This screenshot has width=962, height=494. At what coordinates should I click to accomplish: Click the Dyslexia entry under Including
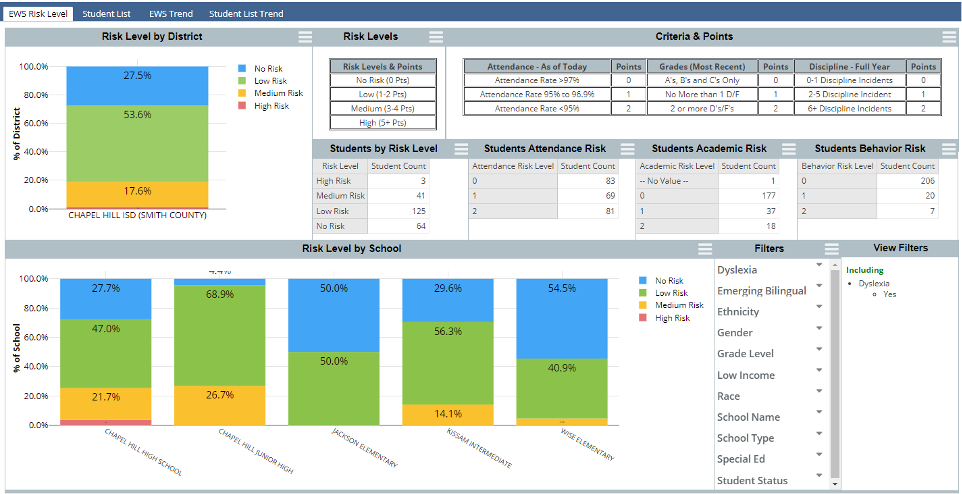[x=874, y=284]
